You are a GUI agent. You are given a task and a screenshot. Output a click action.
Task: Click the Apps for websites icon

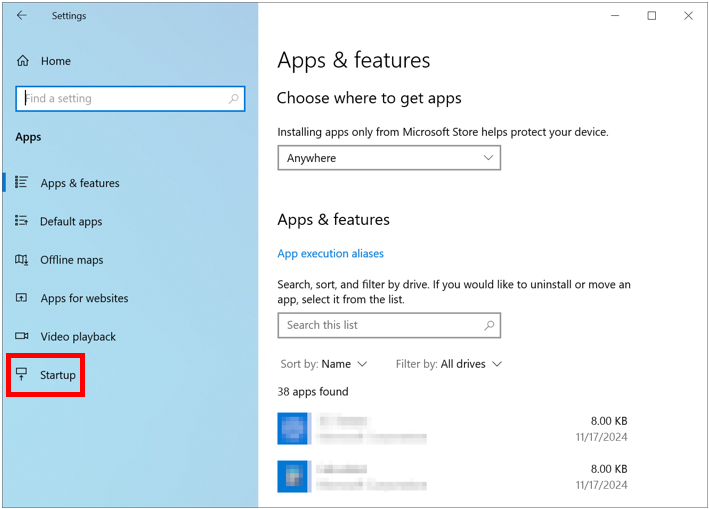(x=21, y=297)
